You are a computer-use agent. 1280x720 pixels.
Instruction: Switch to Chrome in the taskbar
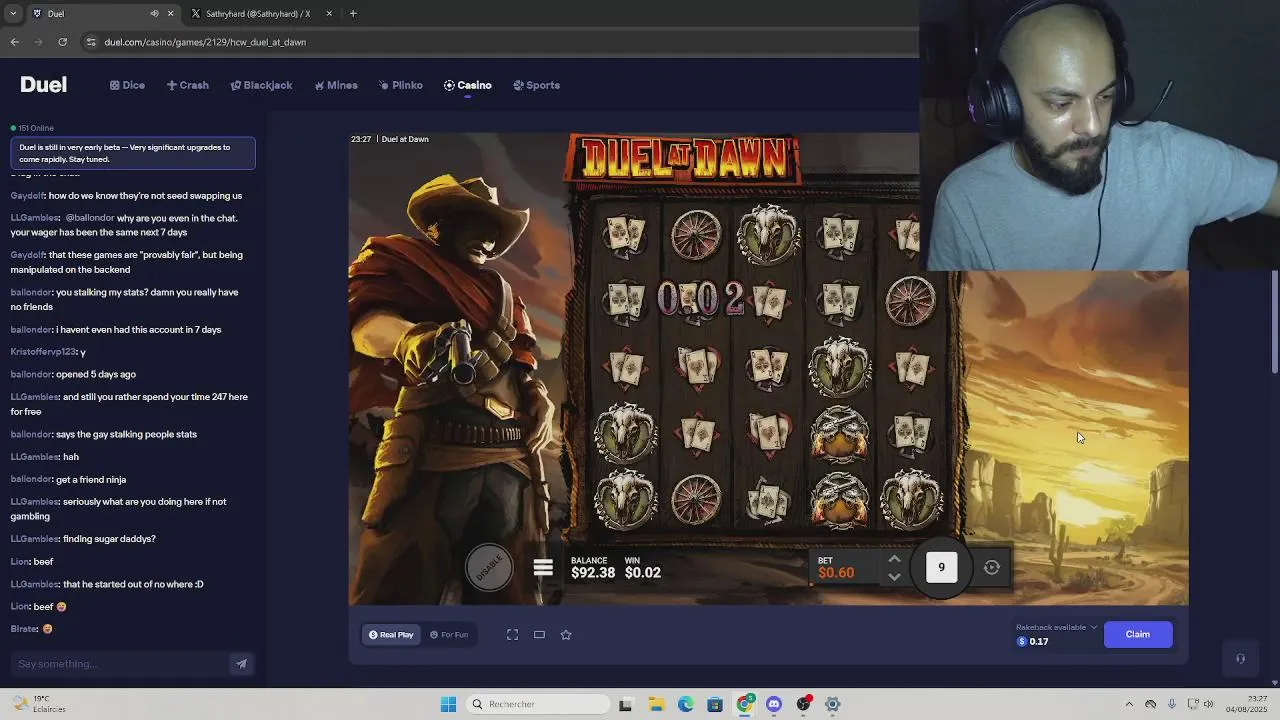click(x=744, y=704)
